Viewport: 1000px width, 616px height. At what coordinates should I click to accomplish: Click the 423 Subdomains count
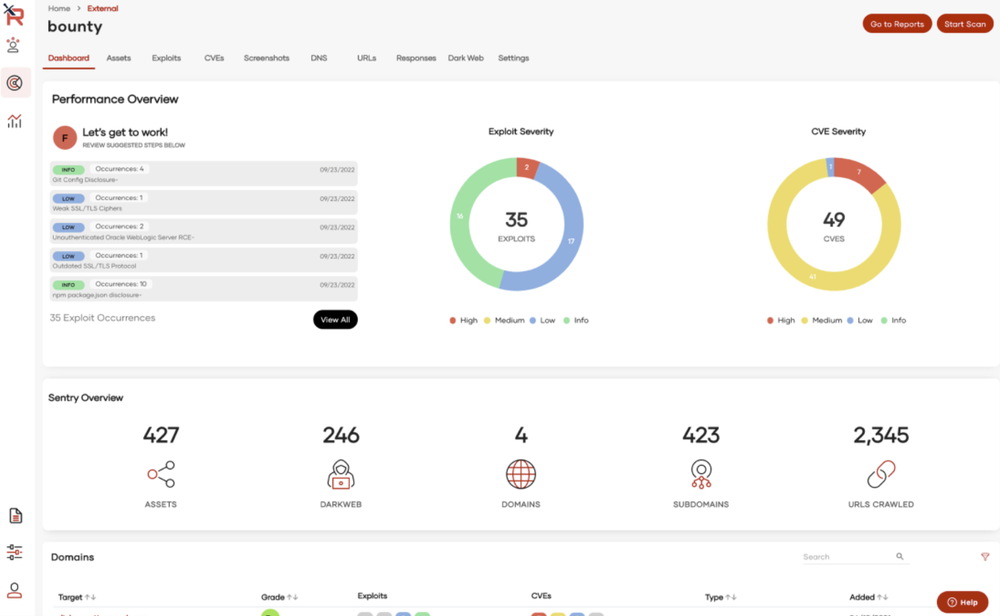point(701,436)
